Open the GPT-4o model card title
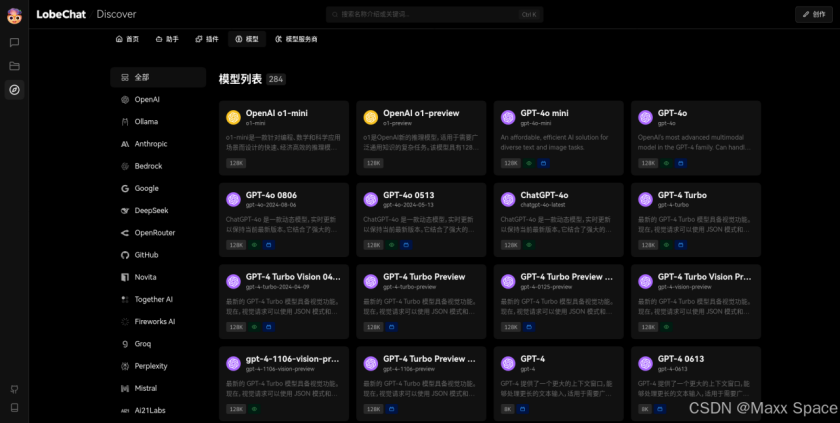 pos(672,113)
